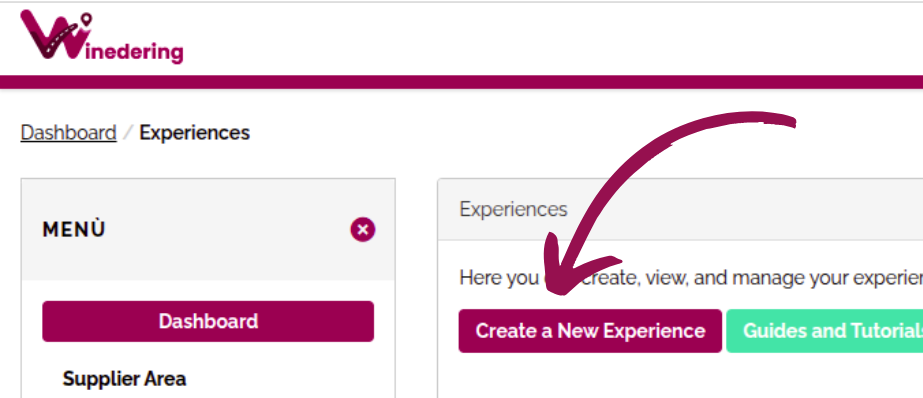Click the slash separator in the breadcrumb
The width and height of the screenshot is (923, 398).
128,133
